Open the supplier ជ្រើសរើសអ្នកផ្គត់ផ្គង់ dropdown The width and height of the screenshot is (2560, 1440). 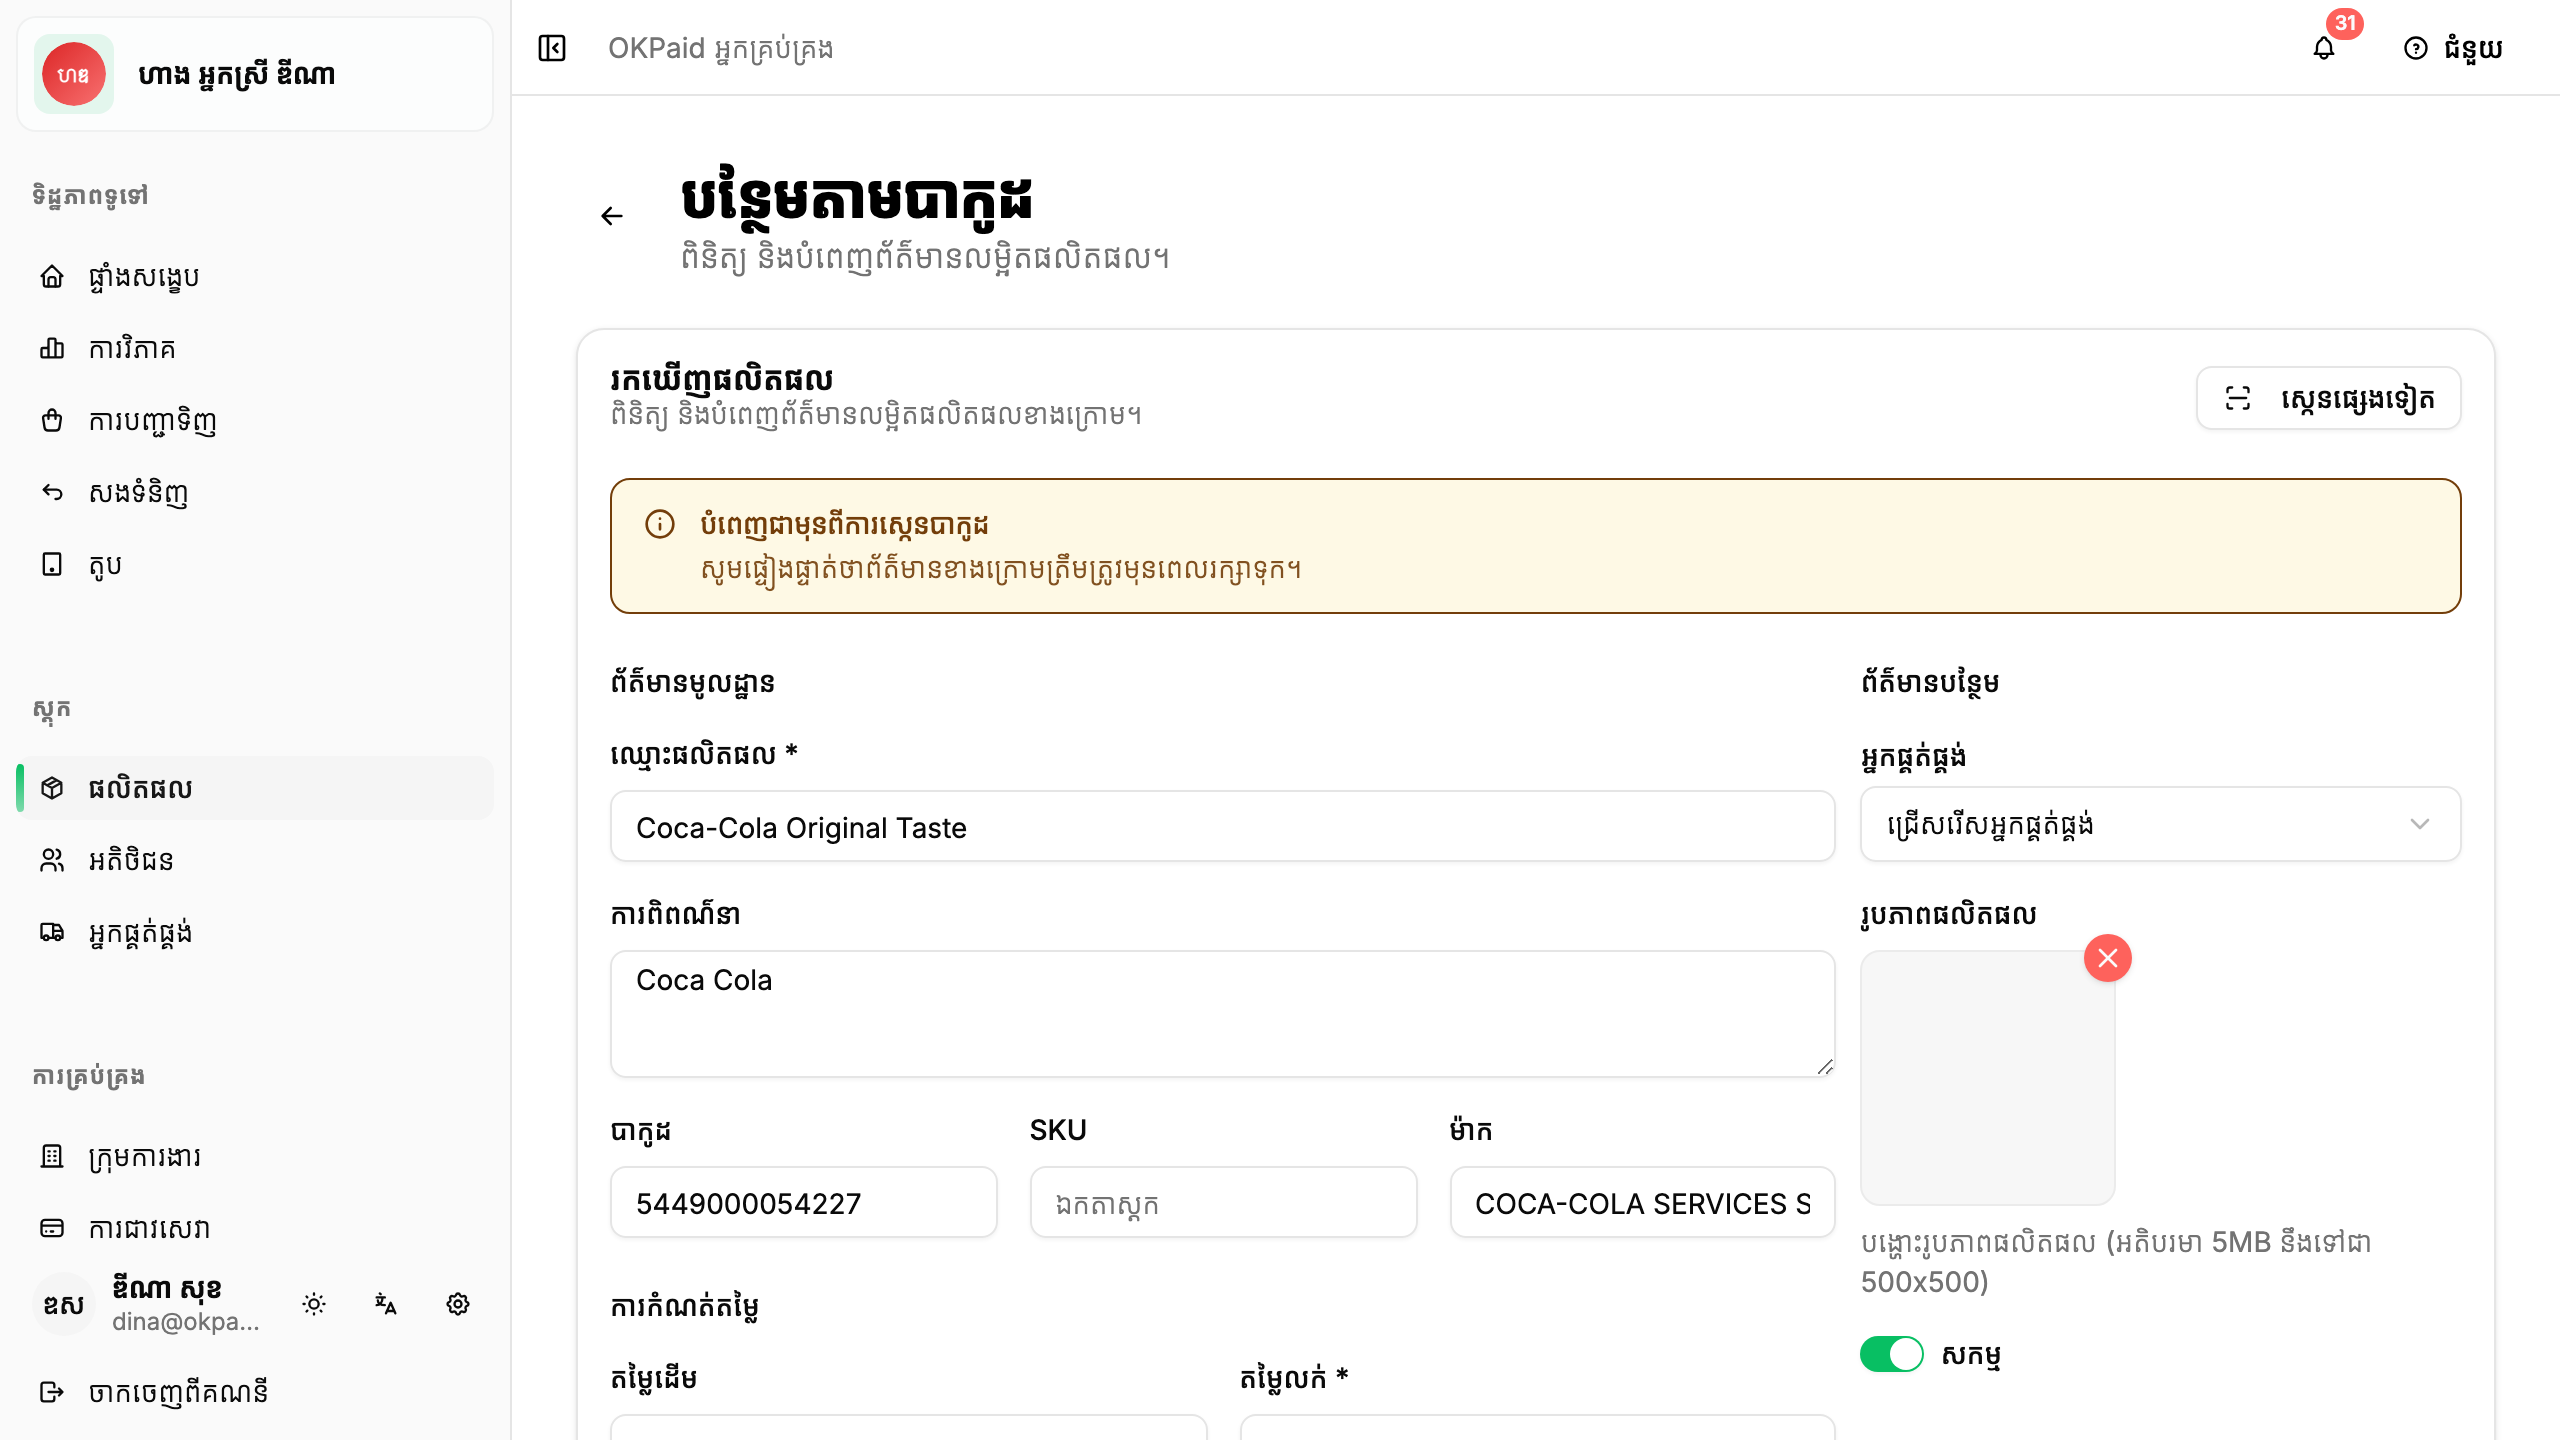pos(2160,824)
